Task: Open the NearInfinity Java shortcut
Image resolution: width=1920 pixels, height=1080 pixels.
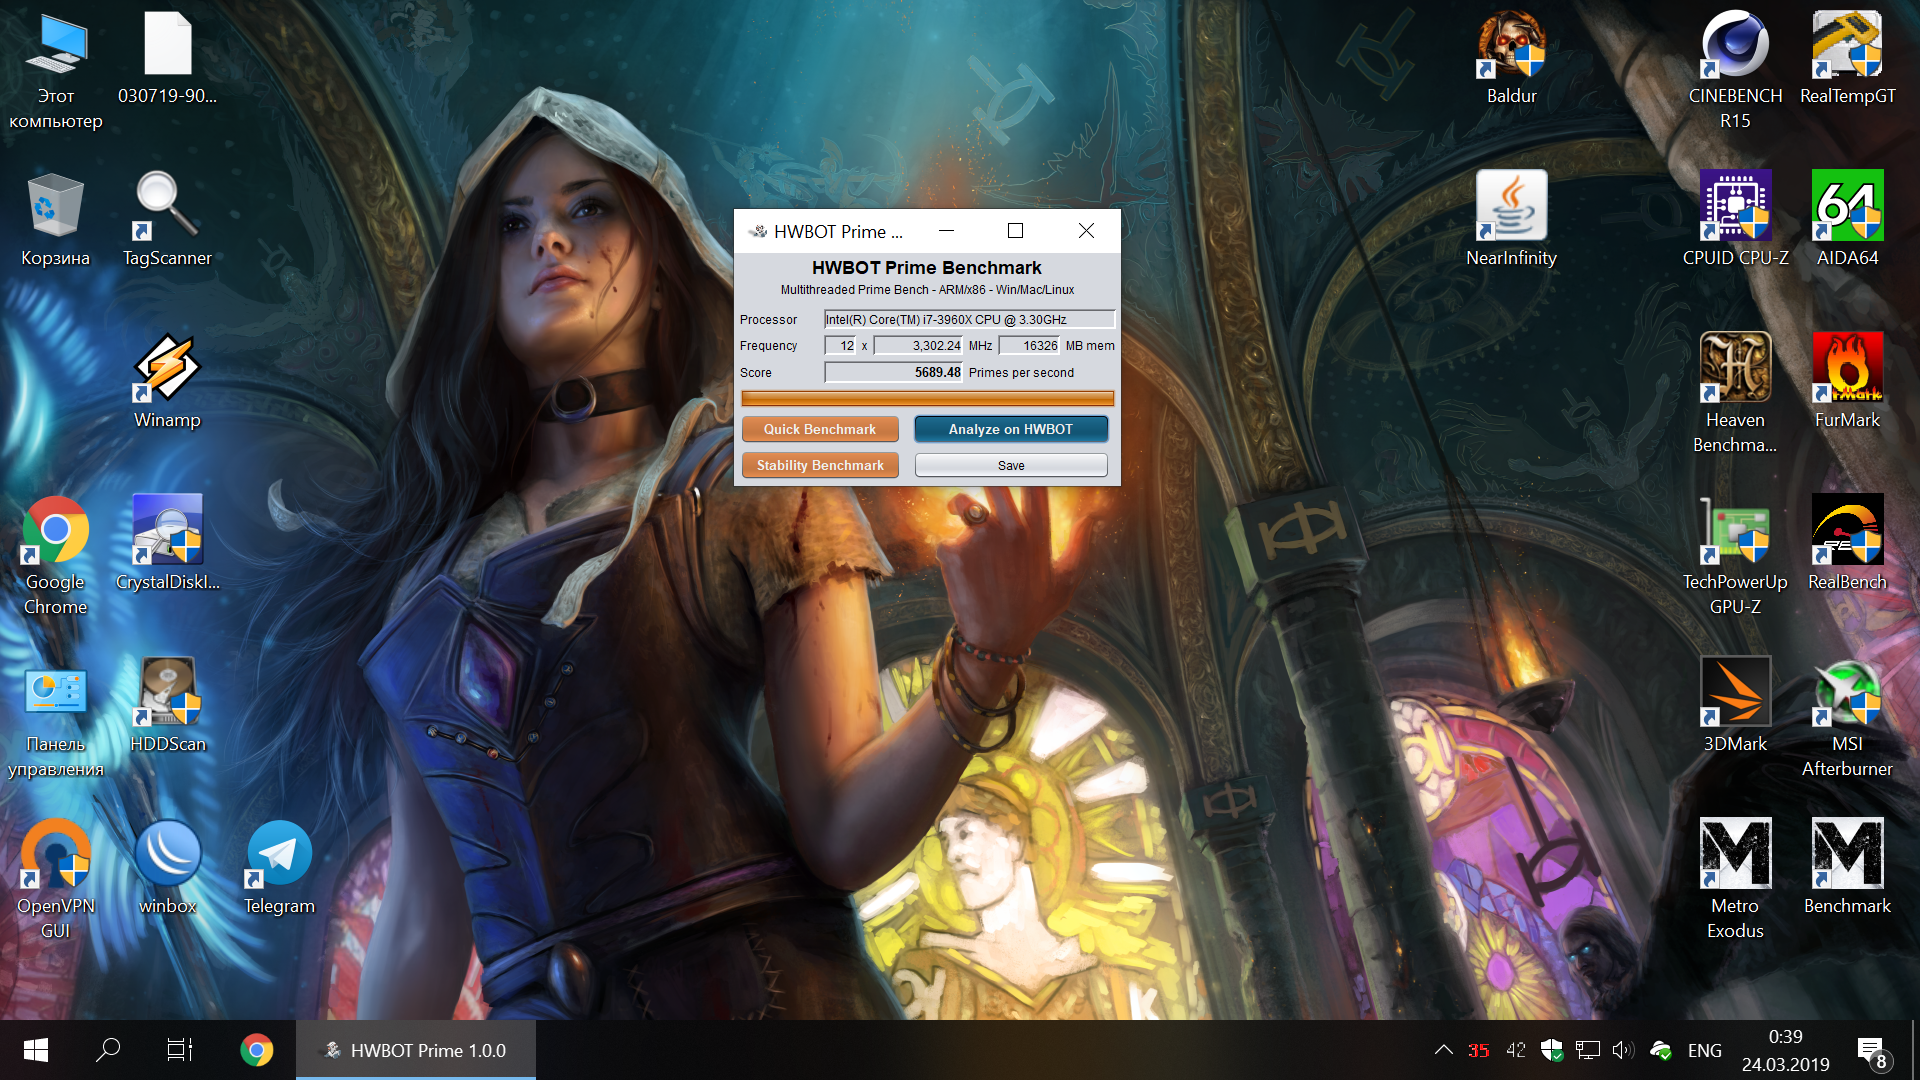Action: pyautogui.click(x=1511, y=220)
